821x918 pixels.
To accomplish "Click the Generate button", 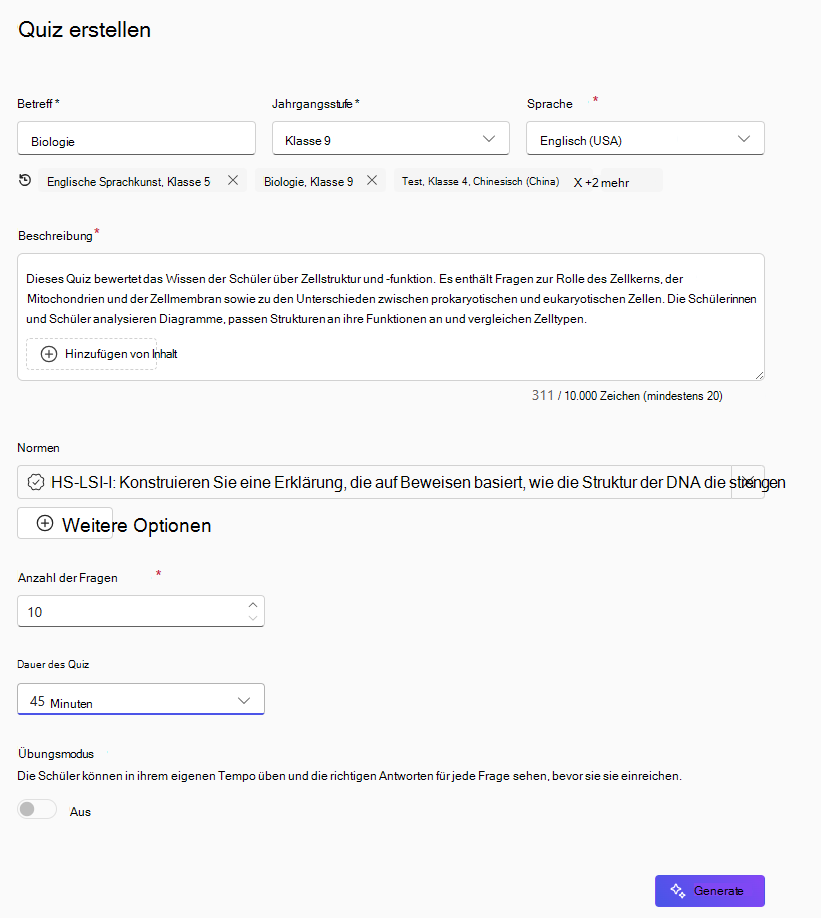I will coord(710,890).
